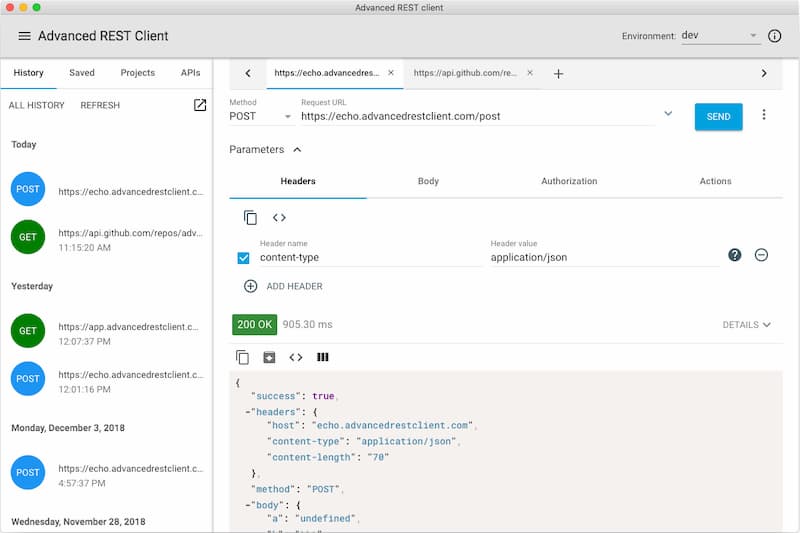The image size is (800, 533).
Task: Remove the content-type header
Action: (x=761, y=255)
